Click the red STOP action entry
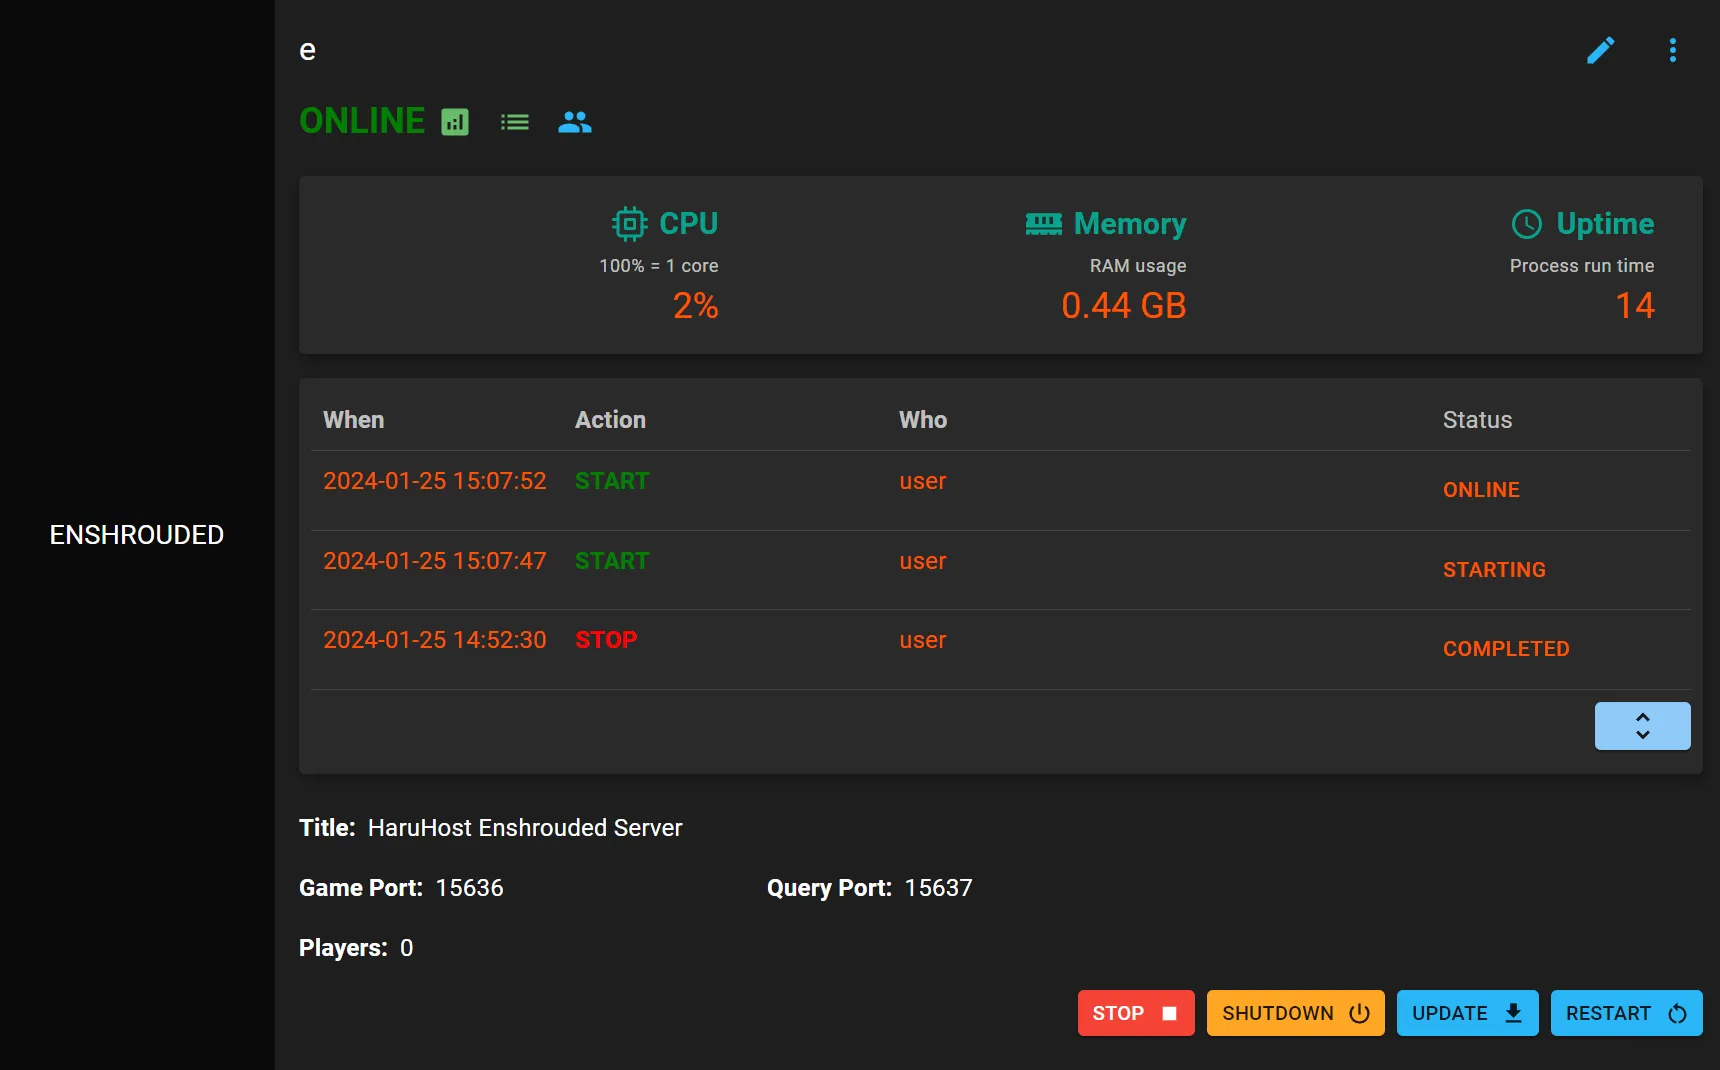Image resolution: width=1720 pixels, height=1070 pixels. coord(606,640)
